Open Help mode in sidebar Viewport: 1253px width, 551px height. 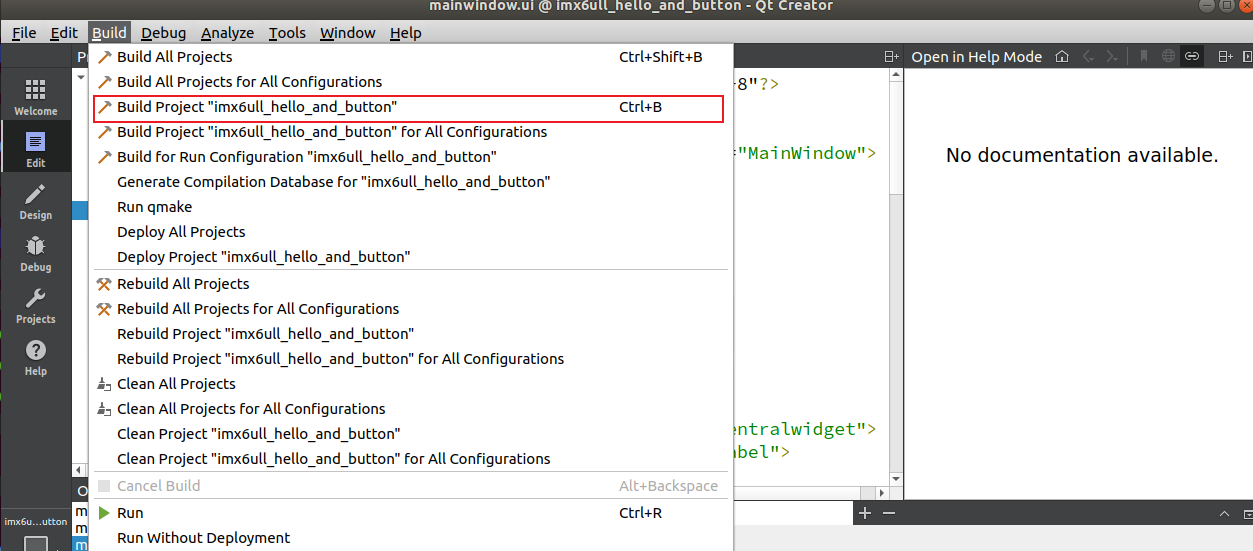pyautogui.click(x=35, y=357)
